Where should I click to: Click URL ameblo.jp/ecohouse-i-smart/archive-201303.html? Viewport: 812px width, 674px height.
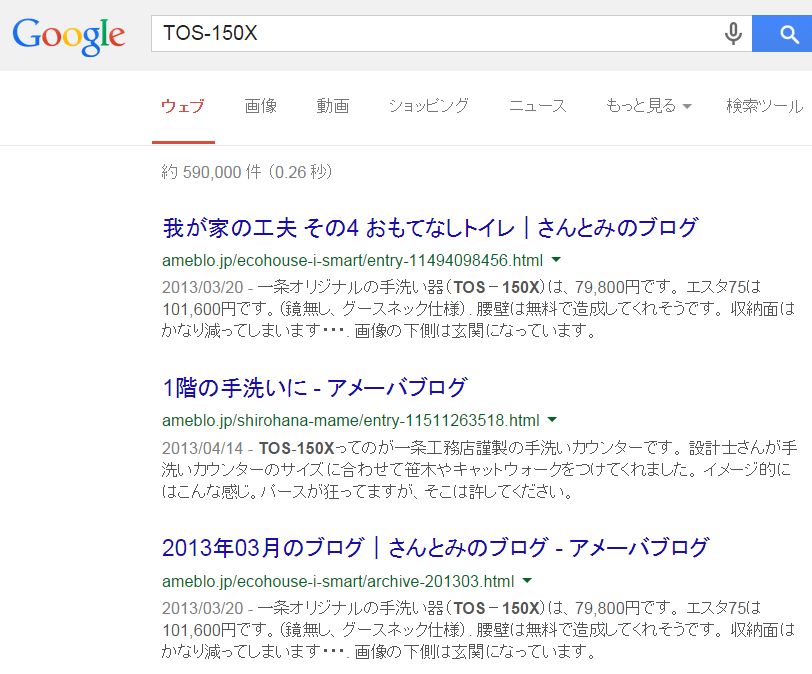(x=338, y=581)
